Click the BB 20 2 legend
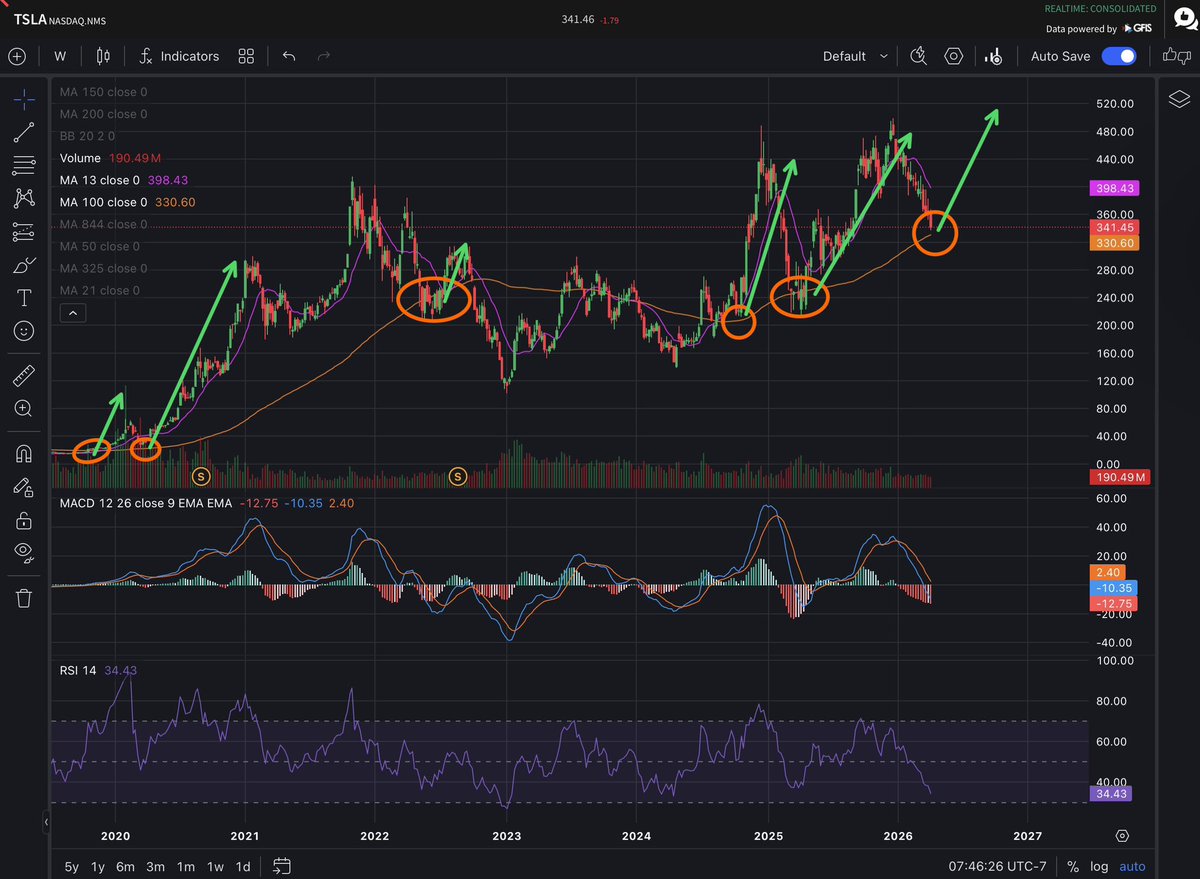 (x=88, y=136)
